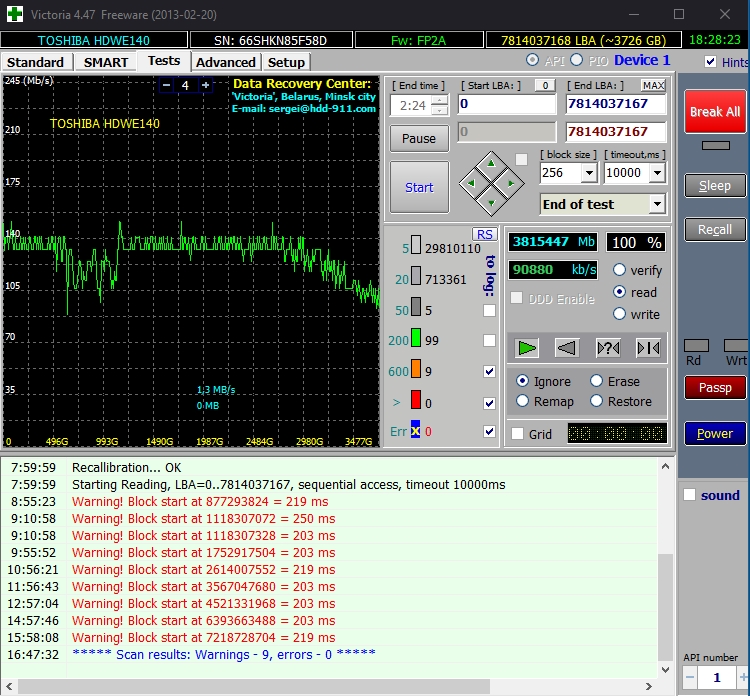Image resolution: width=750 pixels, height=696 pixels.
Task: Click the down arrow on navigation diamond
Action: (x=491, y=203)
